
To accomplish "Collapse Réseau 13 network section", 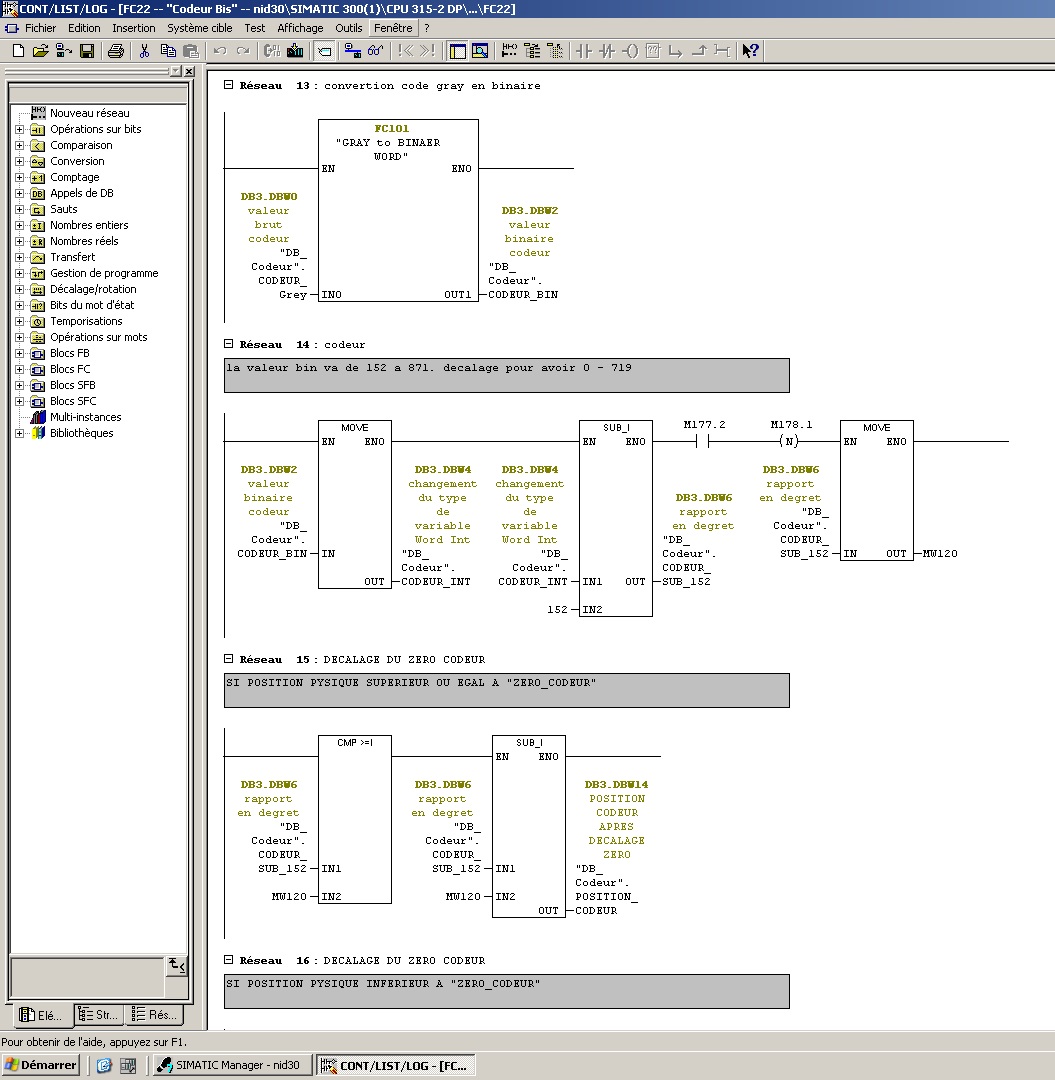I will (x=229, y=86).
